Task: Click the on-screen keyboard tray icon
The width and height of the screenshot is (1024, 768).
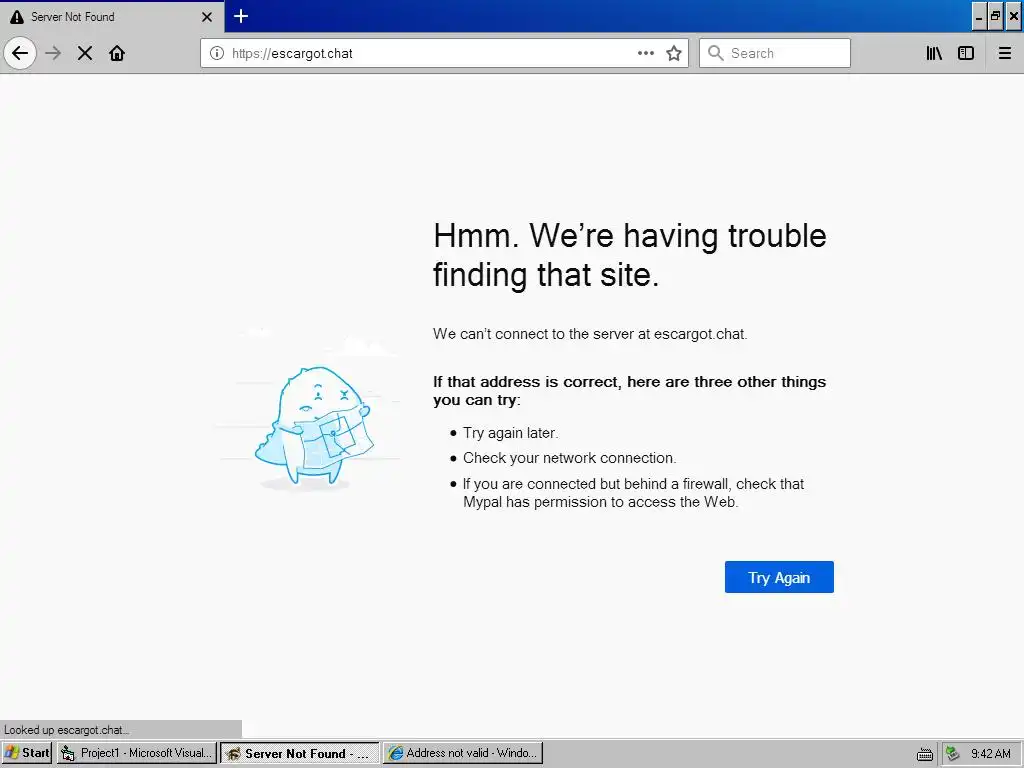Action: (925, 754)
